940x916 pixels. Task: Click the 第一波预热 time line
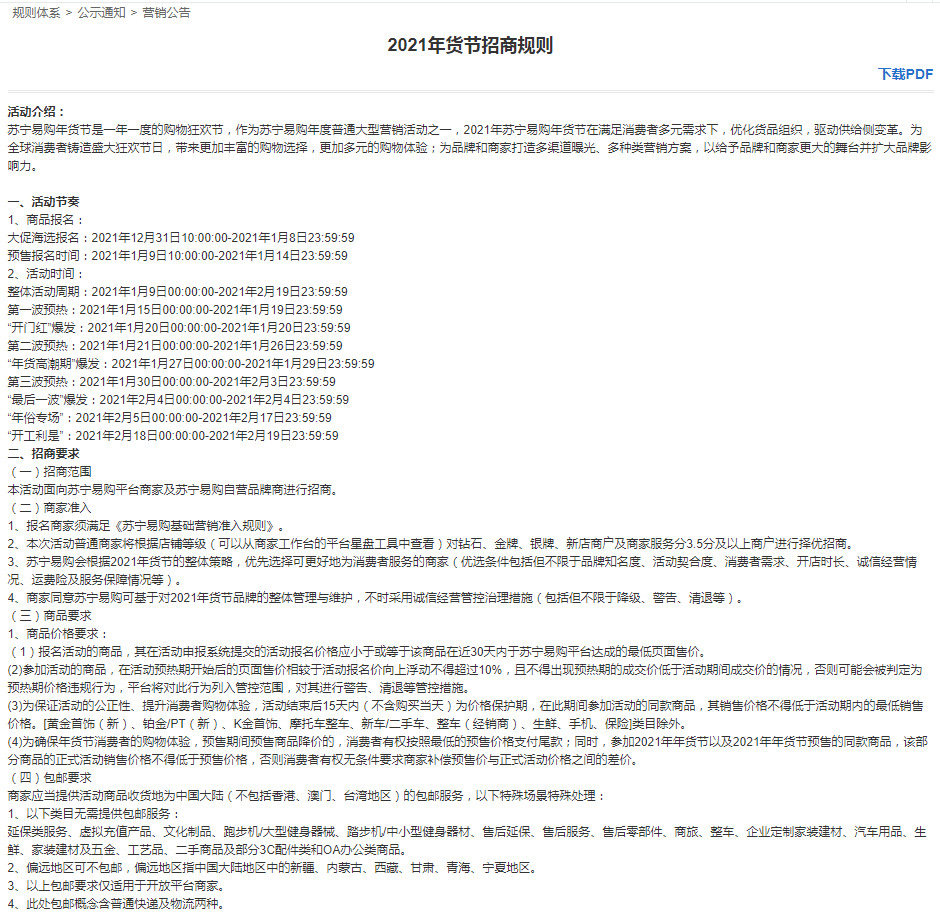click(x=175, y=309)
